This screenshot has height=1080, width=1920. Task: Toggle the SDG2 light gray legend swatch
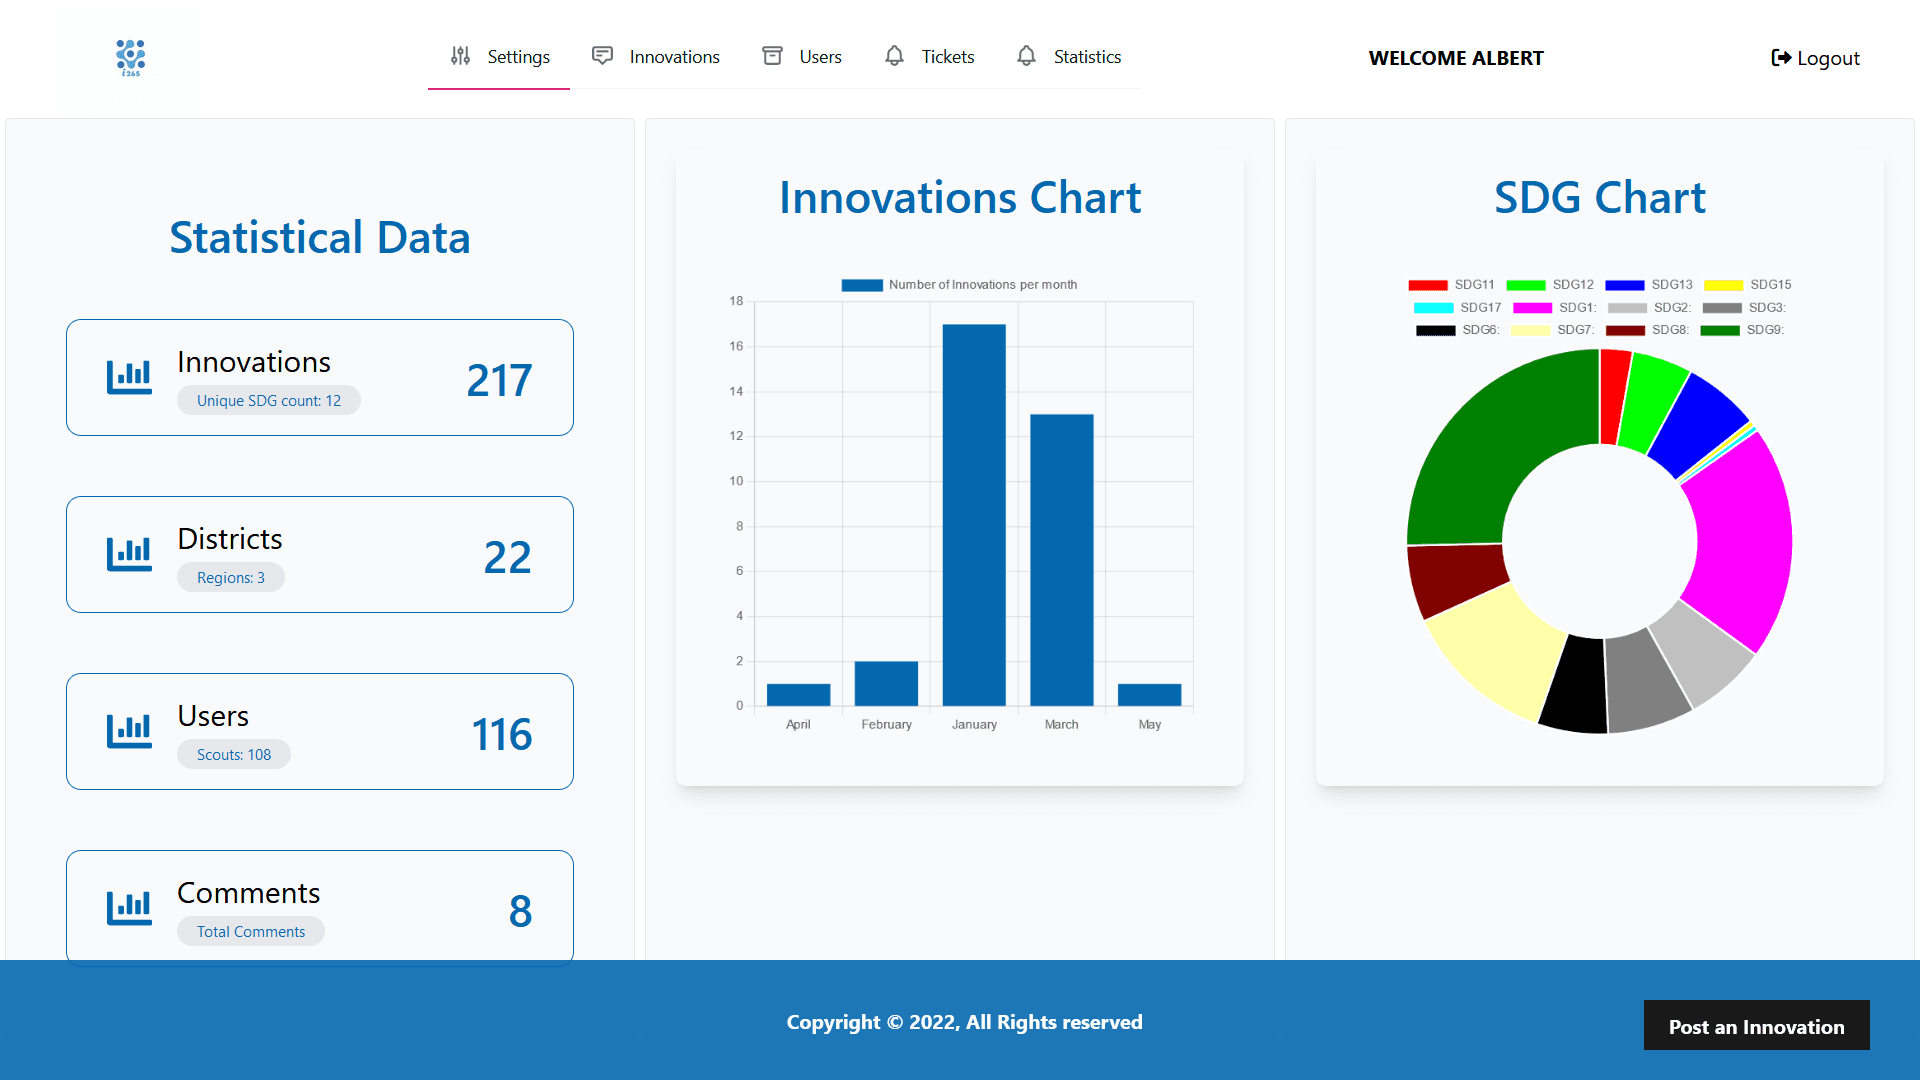1627,308
